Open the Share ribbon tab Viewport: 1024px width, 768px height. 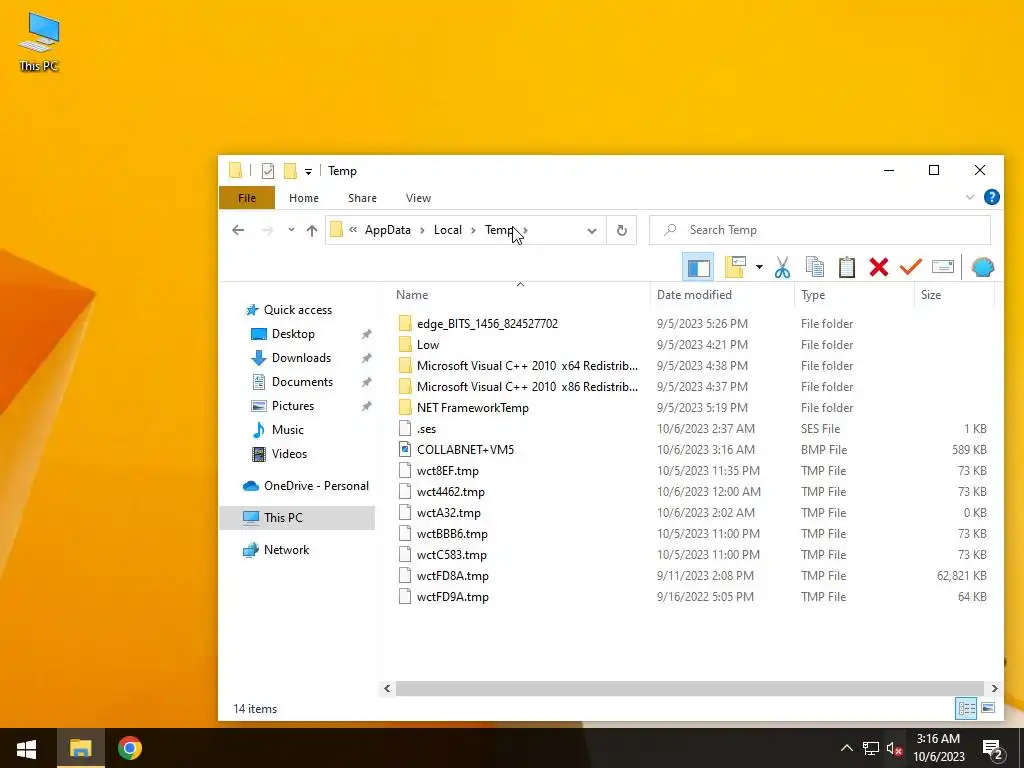pyautogui.click(x=362, y=198)
